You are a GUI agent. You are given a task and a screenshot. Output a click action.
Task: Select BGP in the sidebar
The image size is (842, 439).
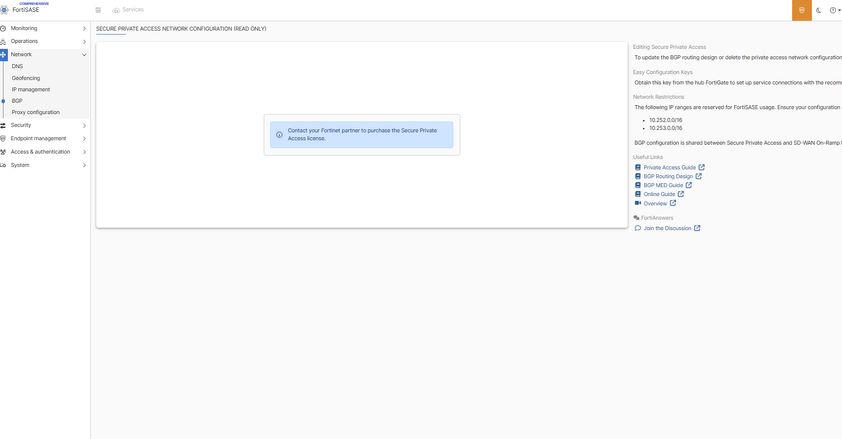[x=17, y=101]
